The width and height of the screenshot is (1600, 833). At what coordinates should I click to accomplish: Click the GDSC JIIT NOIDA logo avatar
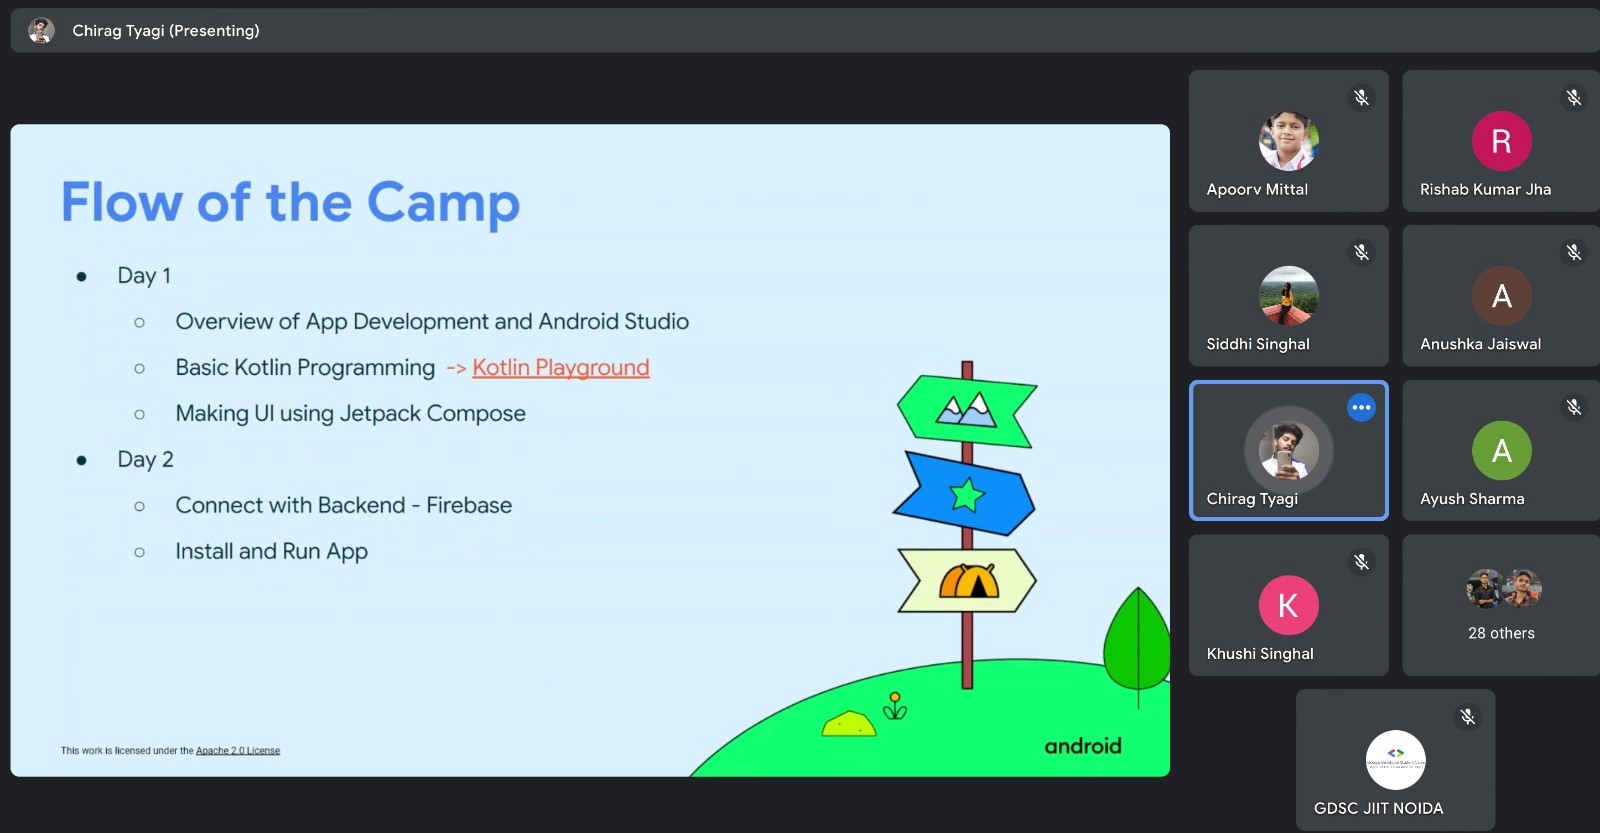(x=1395, y=760)
